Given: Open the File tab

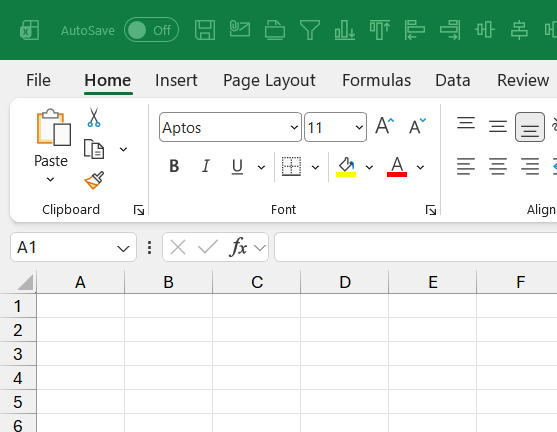Looking at the screenshot, I should [x=38, y=80].
